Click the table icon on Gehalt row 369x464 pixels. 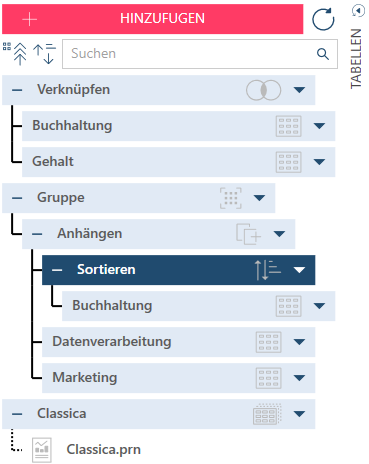click(x=289, y=162)
